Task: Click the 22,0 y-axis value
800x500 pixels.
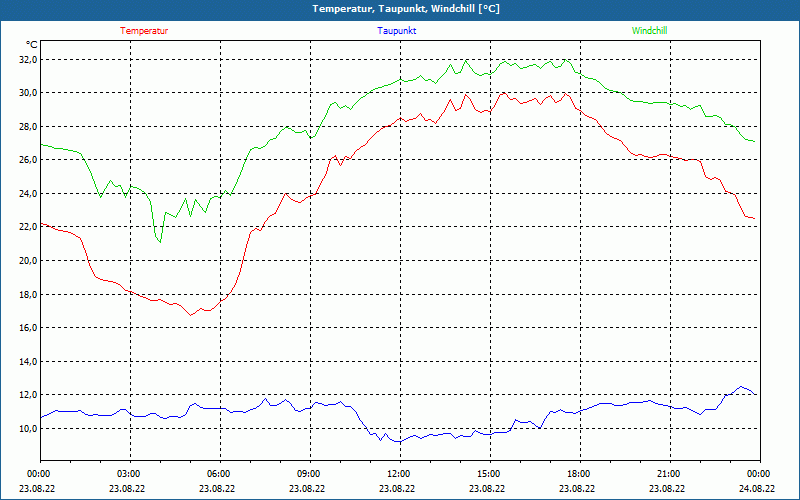Action: 29,227
